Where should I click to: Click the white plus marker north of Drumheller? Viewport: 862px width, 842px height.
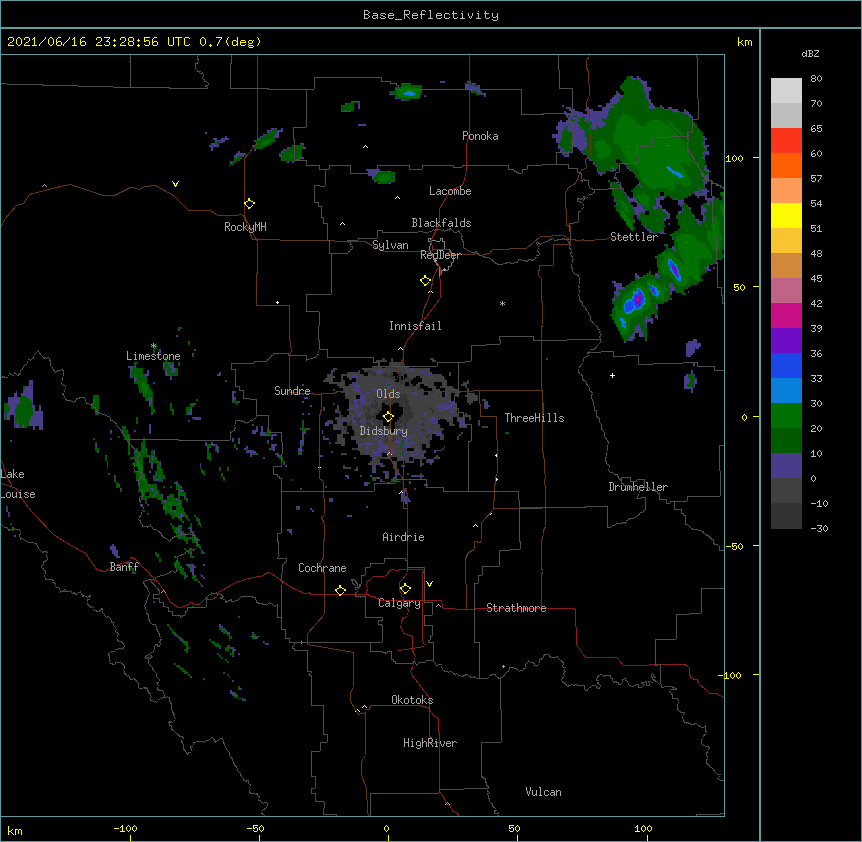(x=612, y=375)
